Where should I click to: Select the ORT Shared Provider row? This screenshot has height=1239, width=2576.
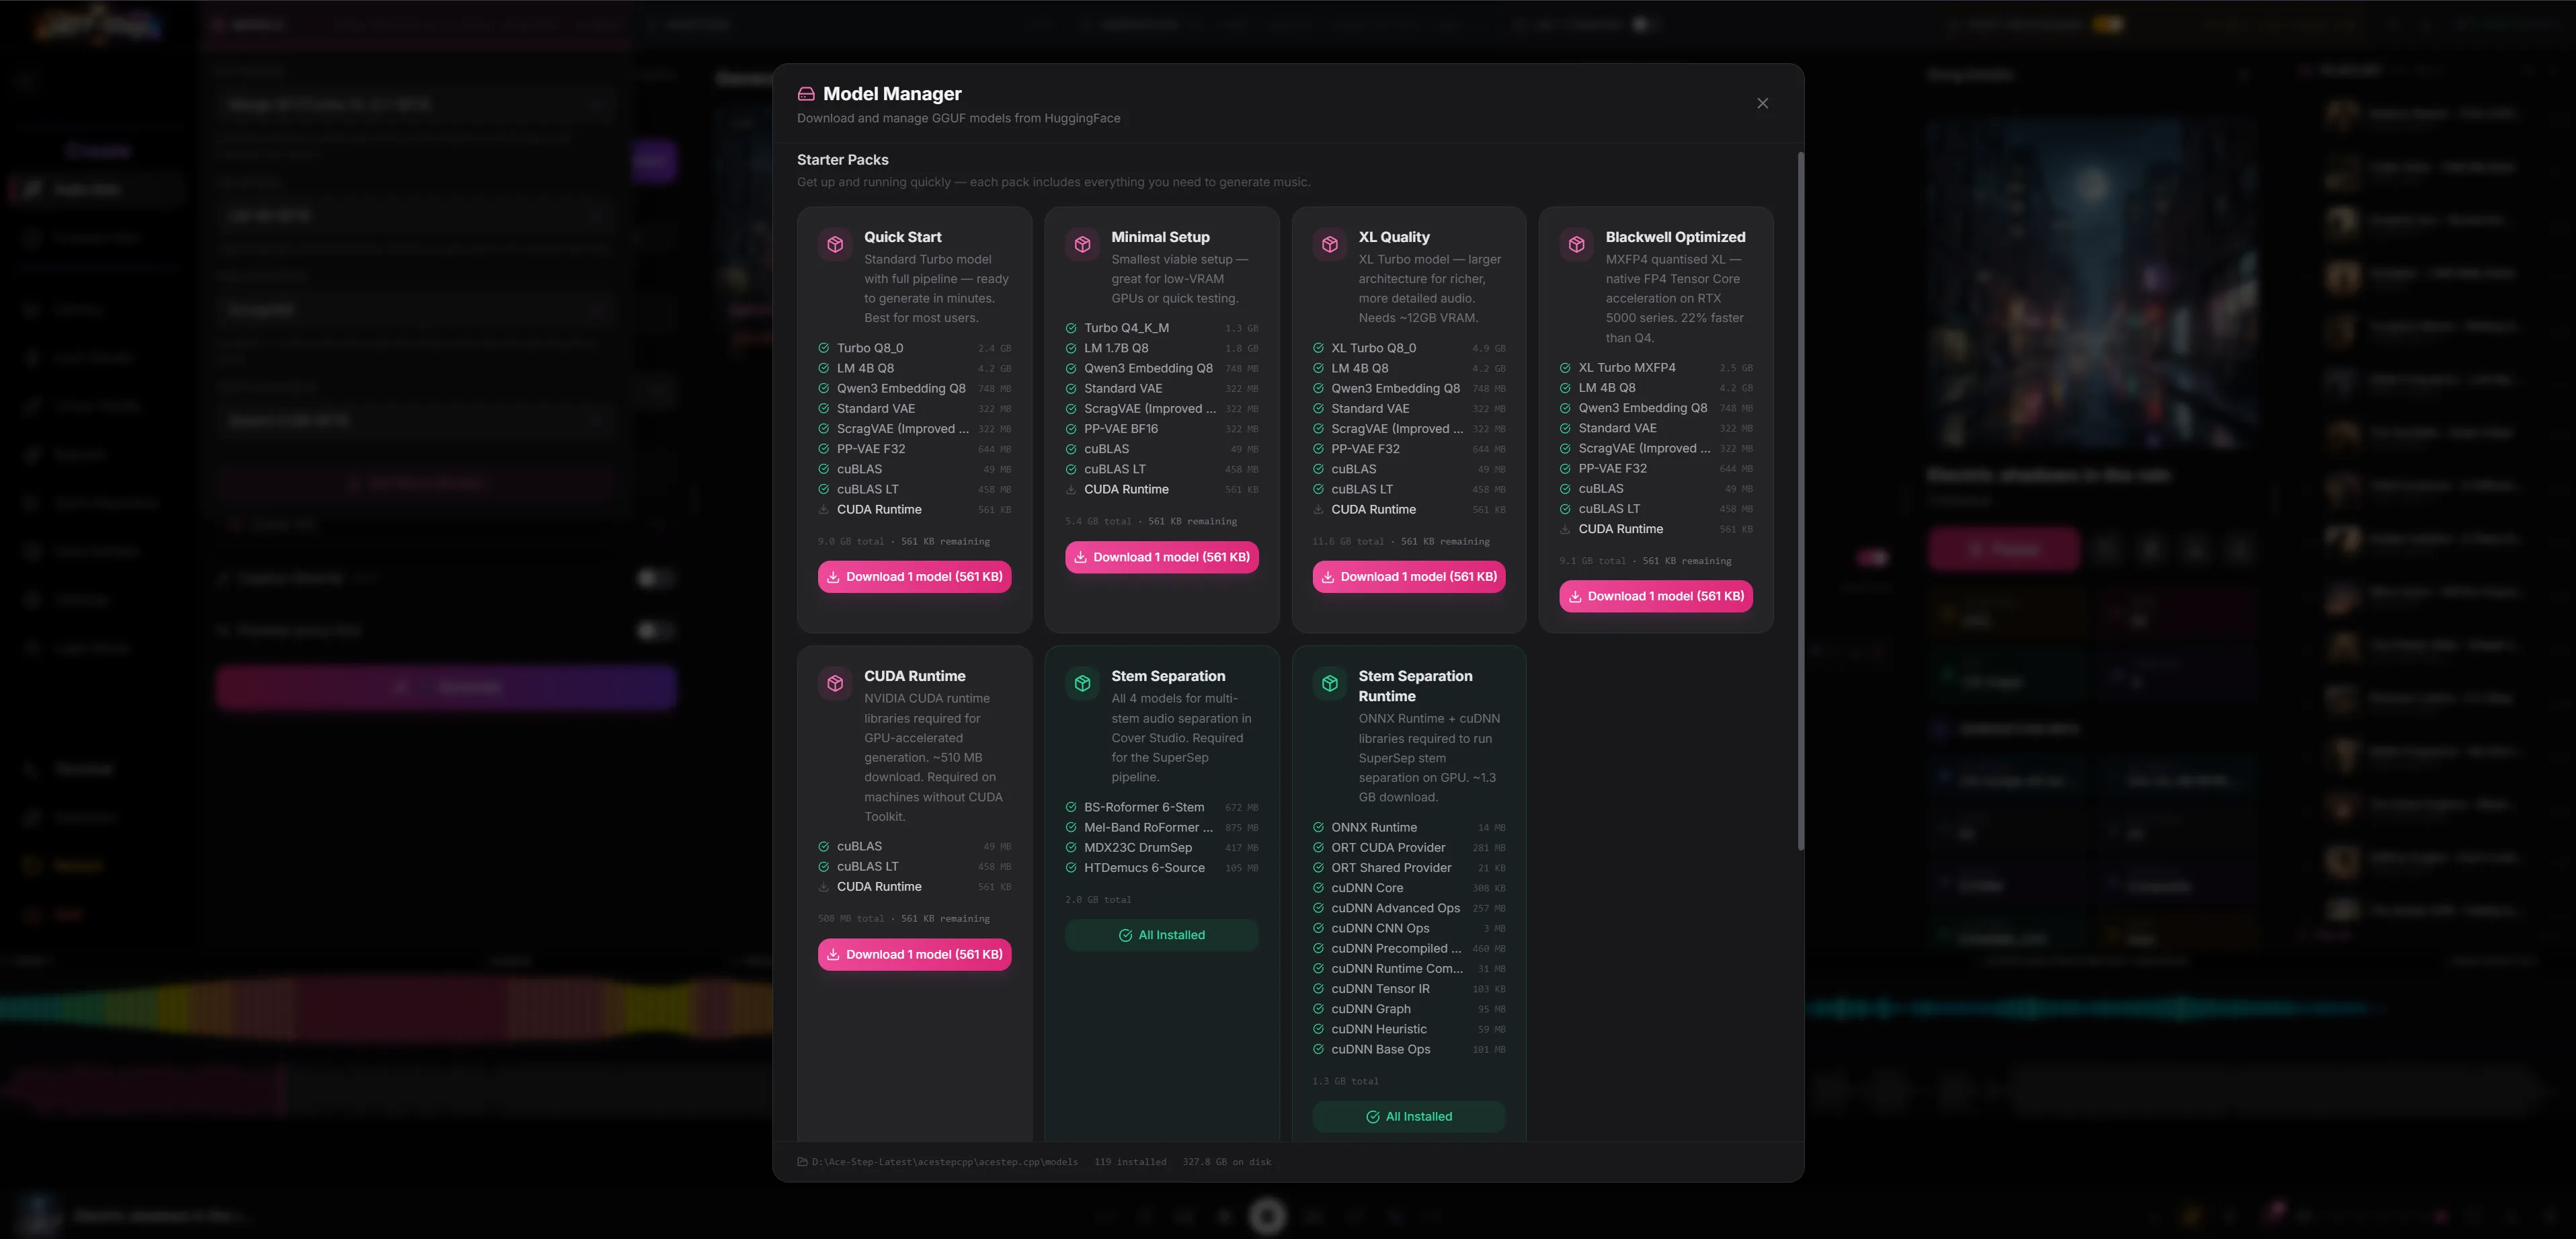(1408, 868)
